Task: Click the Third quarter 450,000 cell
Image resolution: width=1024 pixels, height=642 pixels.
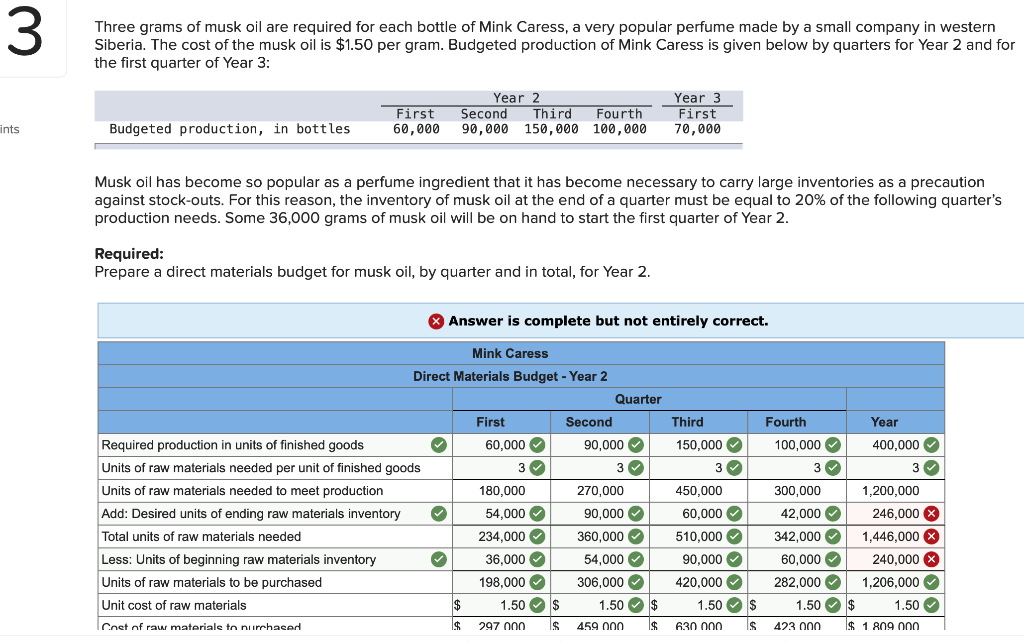Action: tap(699, 490)
